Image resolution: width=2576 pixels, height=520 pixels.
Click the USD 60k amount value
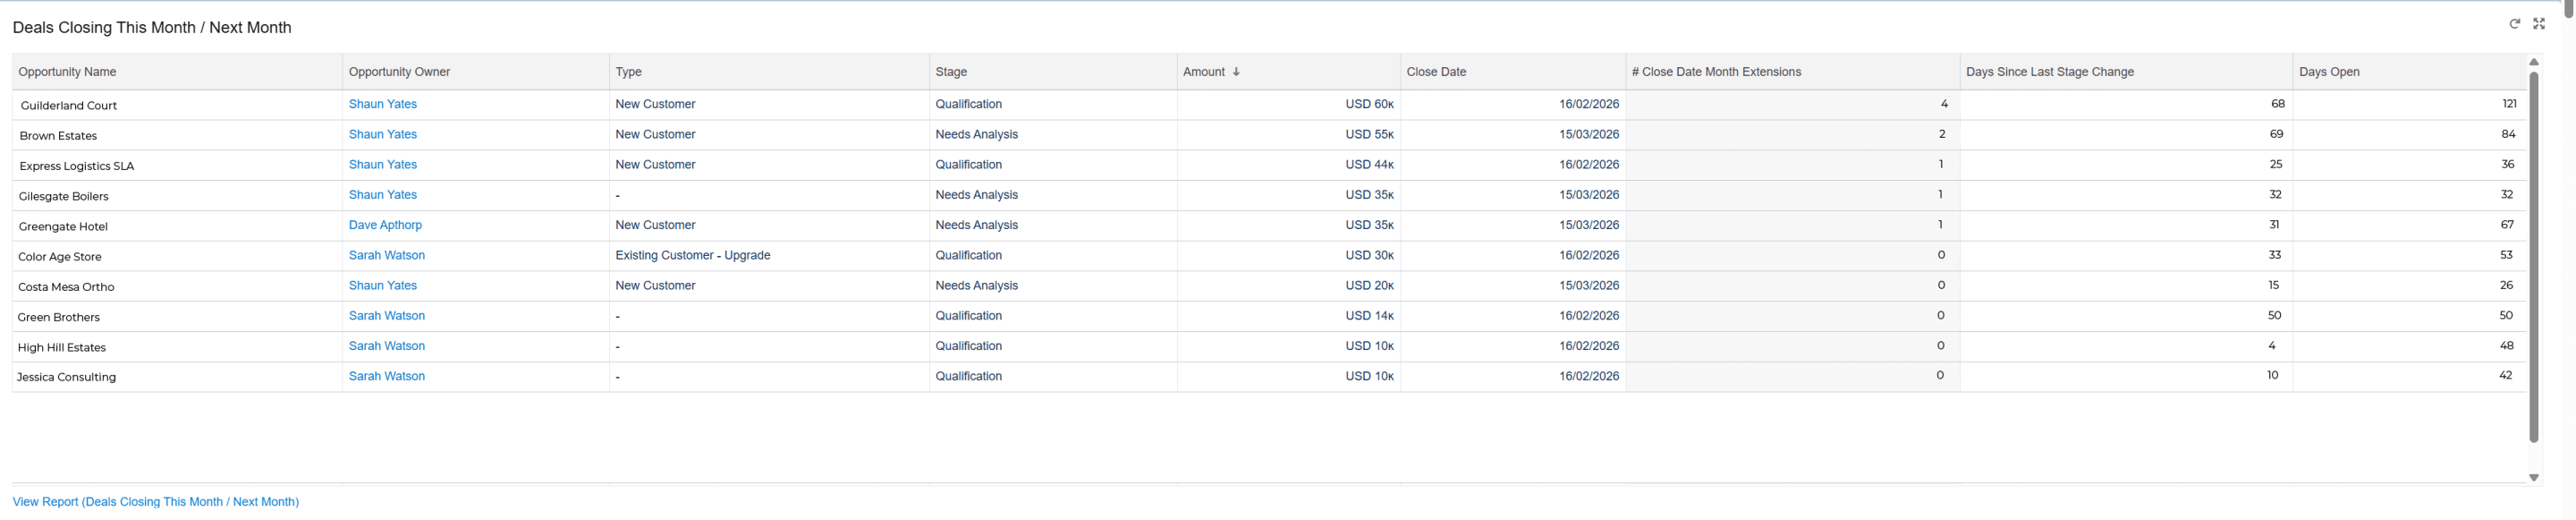point(1369,104)
